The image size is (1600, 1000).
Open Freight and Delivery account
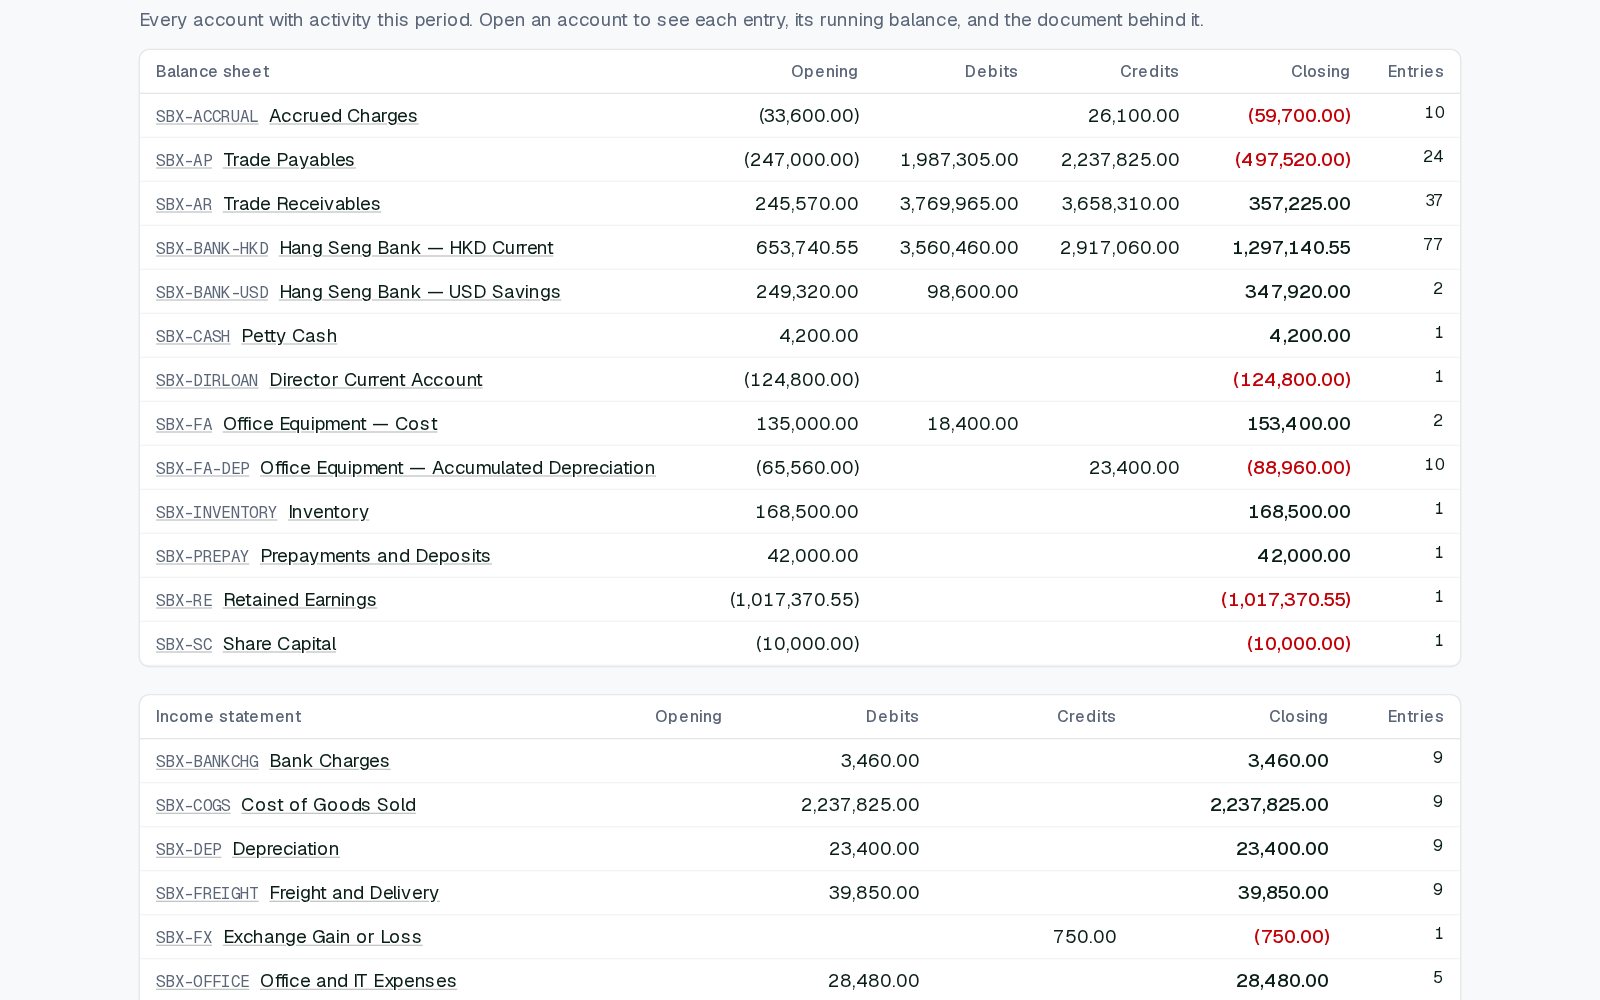(x=354, y=893)
